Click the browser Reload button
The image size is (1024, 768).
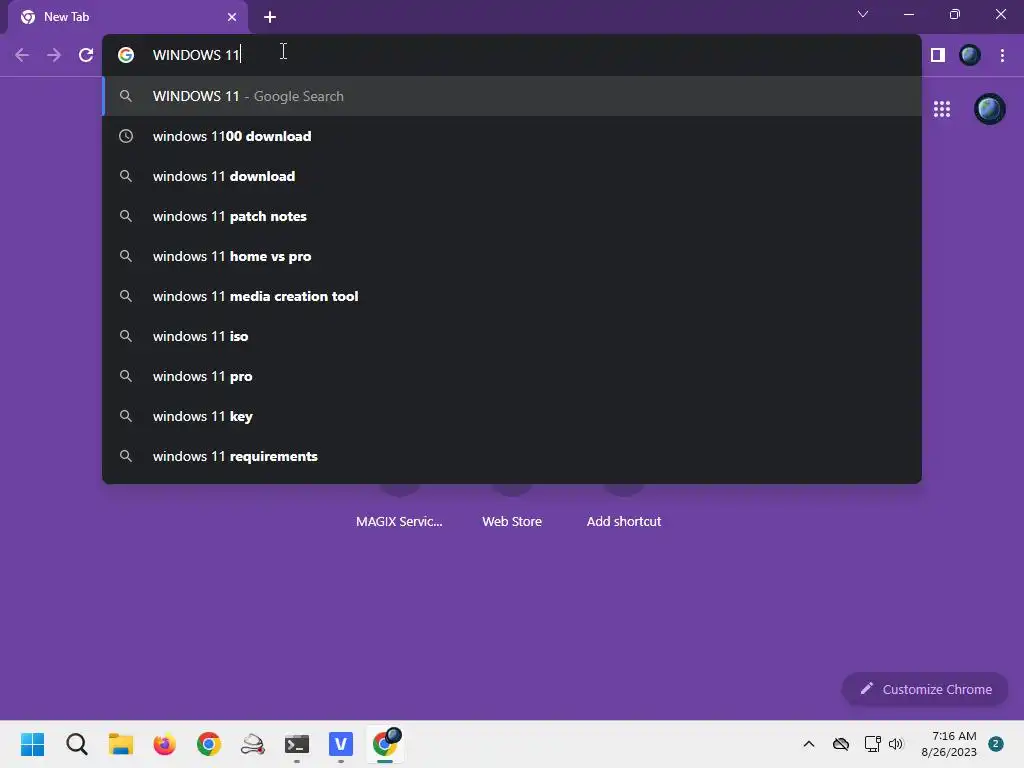(86, 55)
